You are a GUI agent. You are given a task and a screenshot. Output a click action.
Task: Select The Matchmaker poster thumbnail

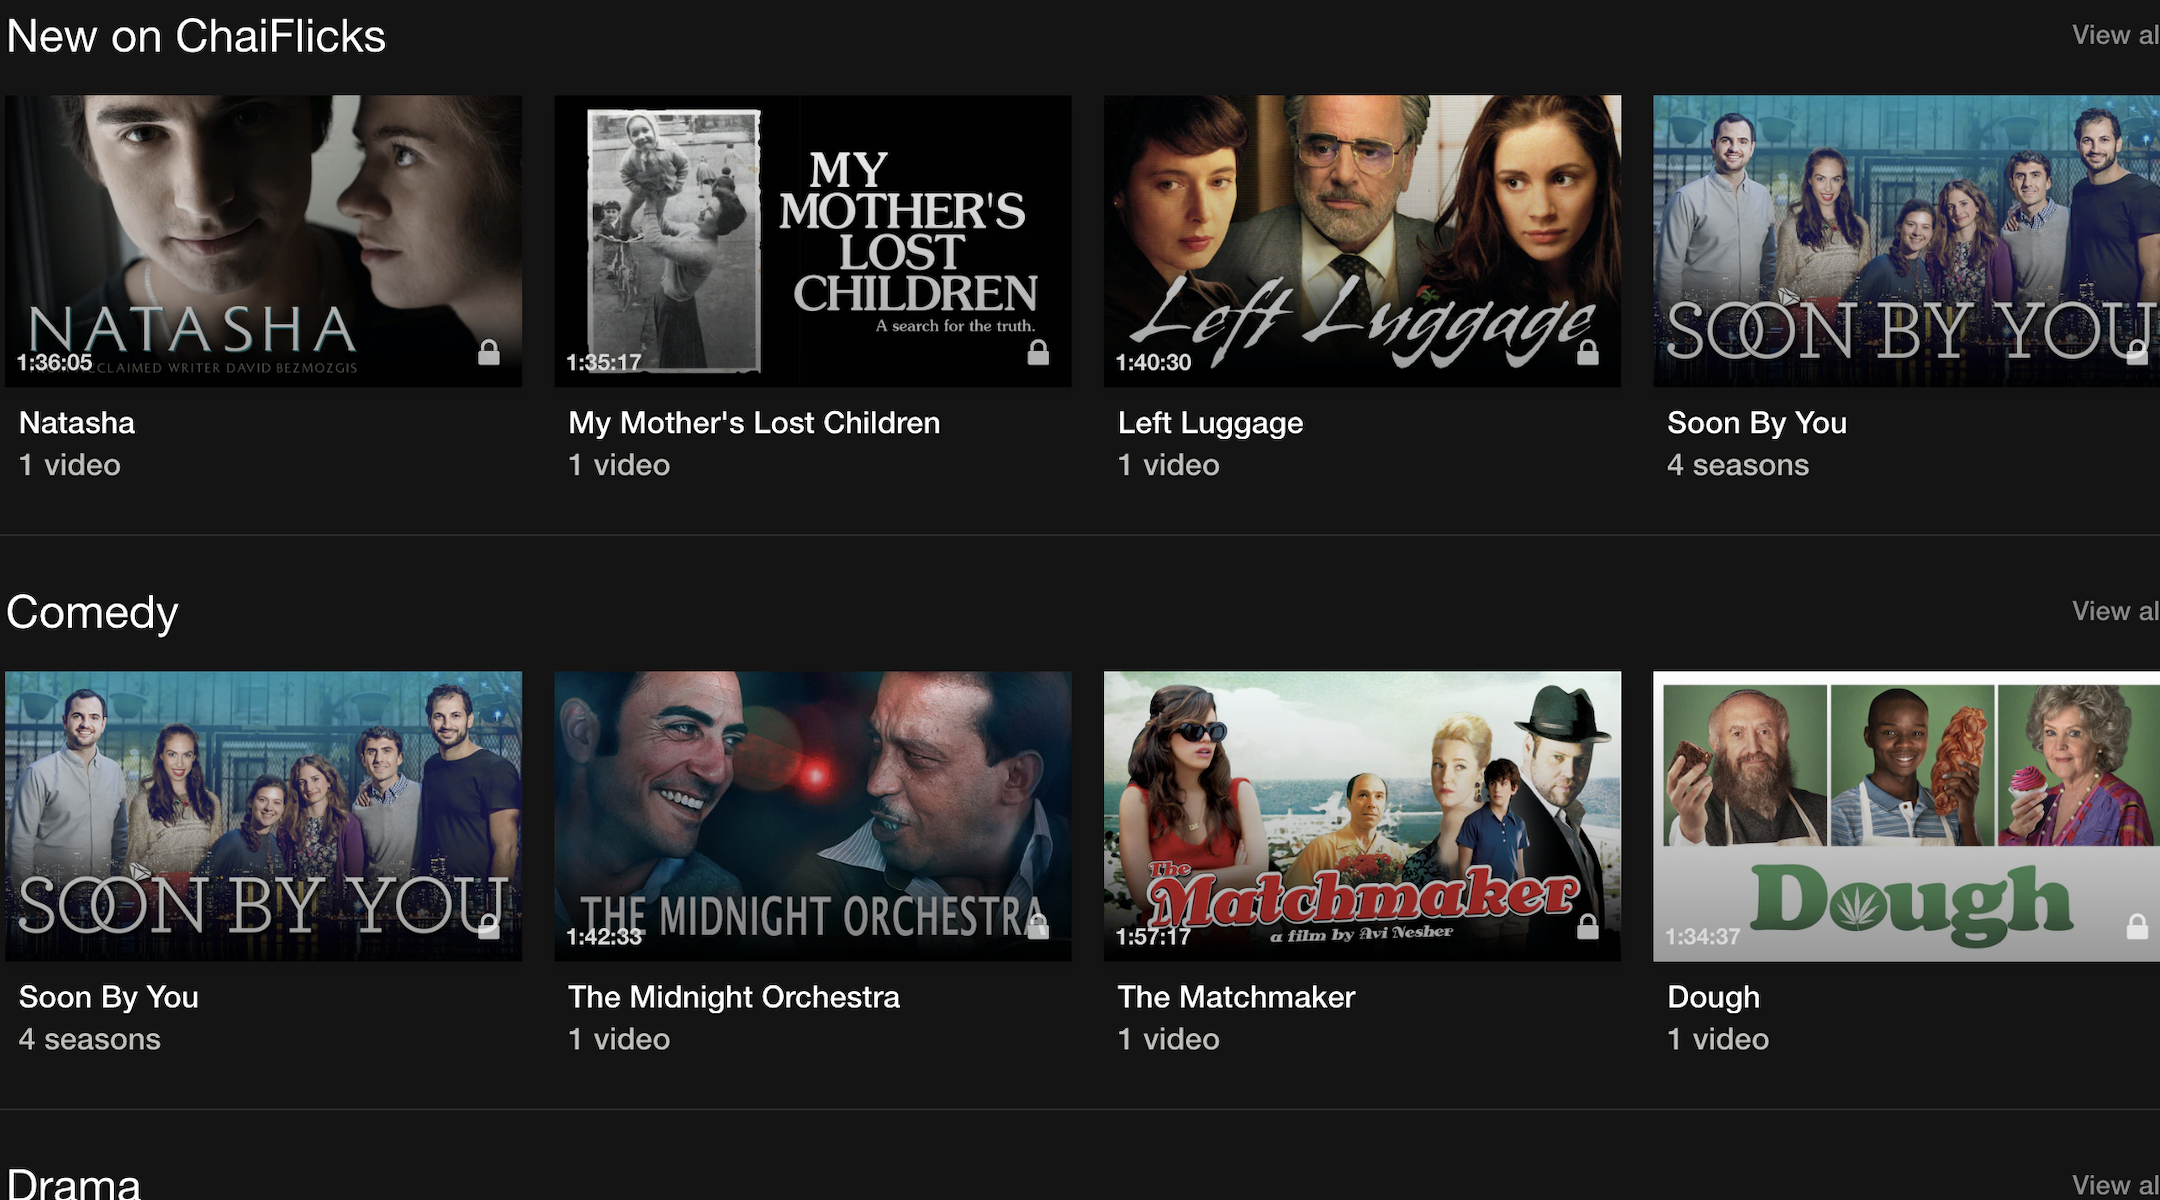point(1362,816)
